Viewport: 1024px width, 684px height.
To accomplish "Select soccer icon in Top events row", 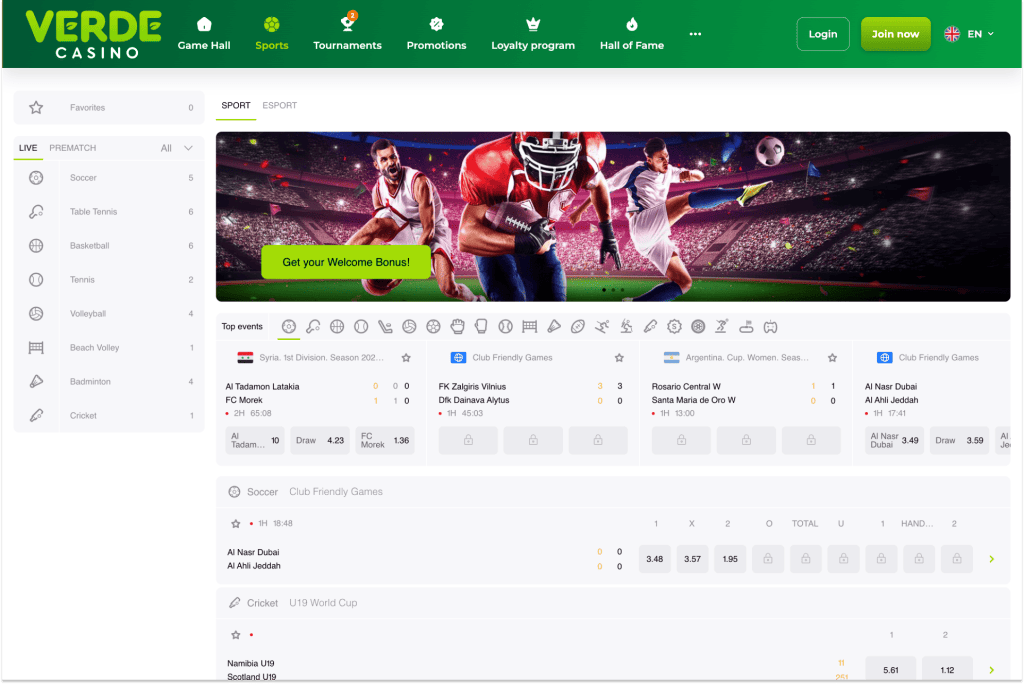I will [289, 327].
